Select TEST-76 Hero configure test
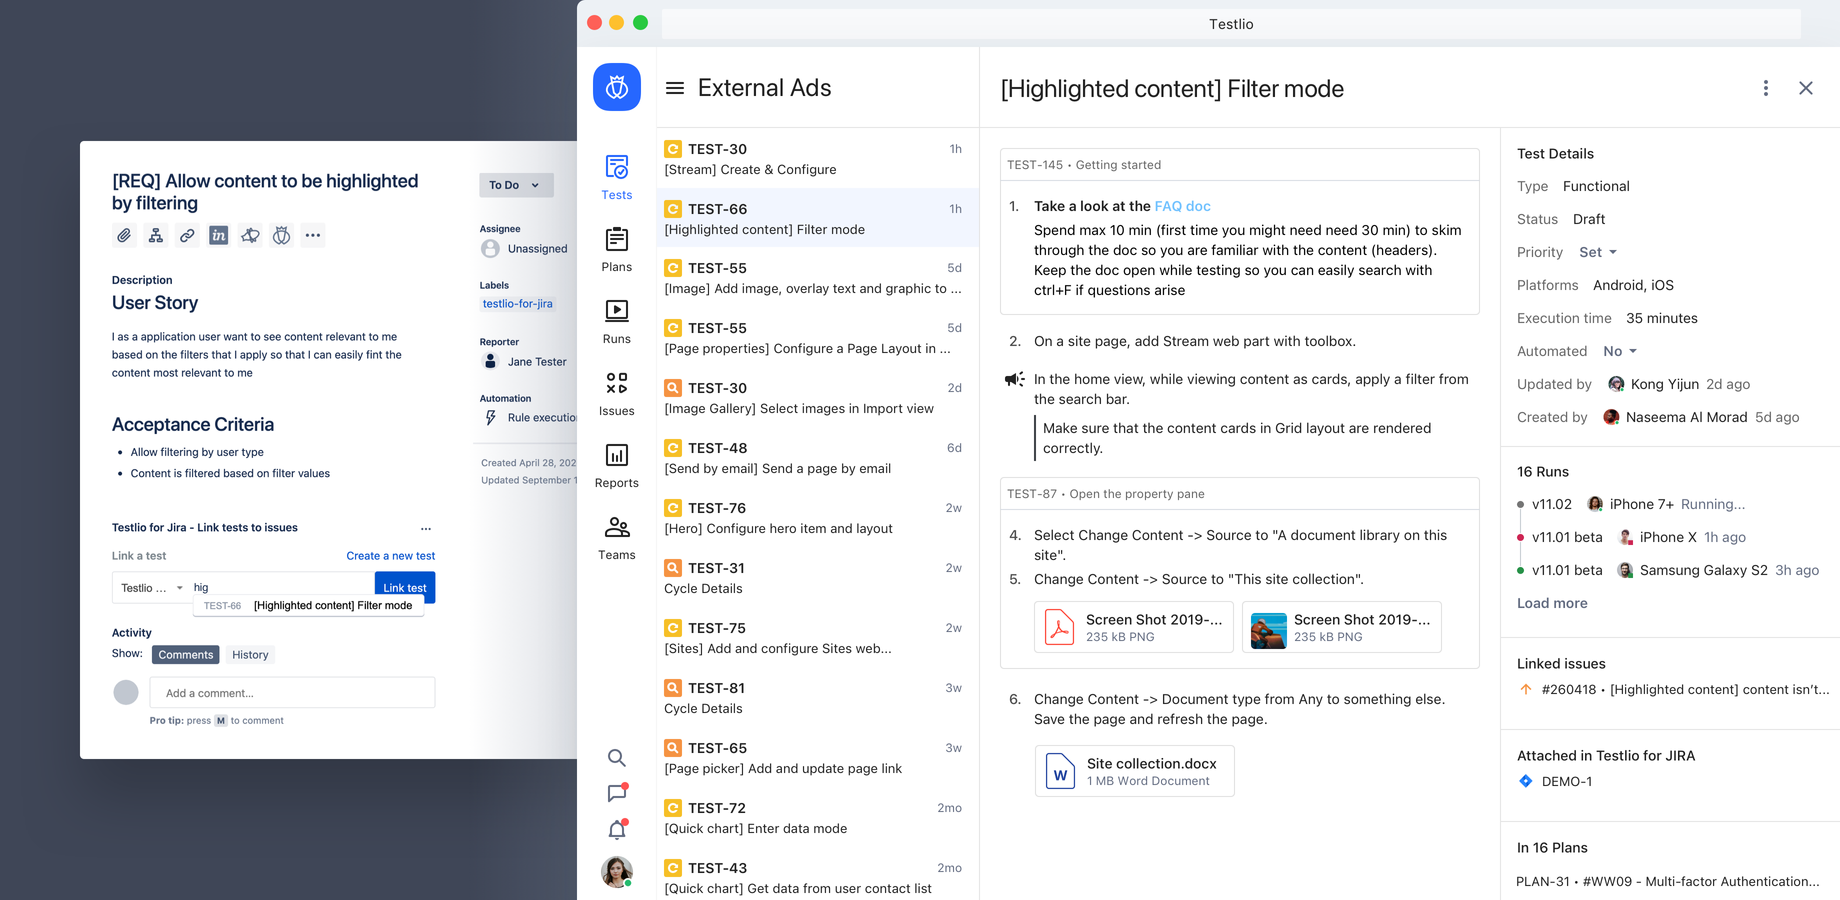The height and width of the screenshot is (900, 1840). pos(817,518)
